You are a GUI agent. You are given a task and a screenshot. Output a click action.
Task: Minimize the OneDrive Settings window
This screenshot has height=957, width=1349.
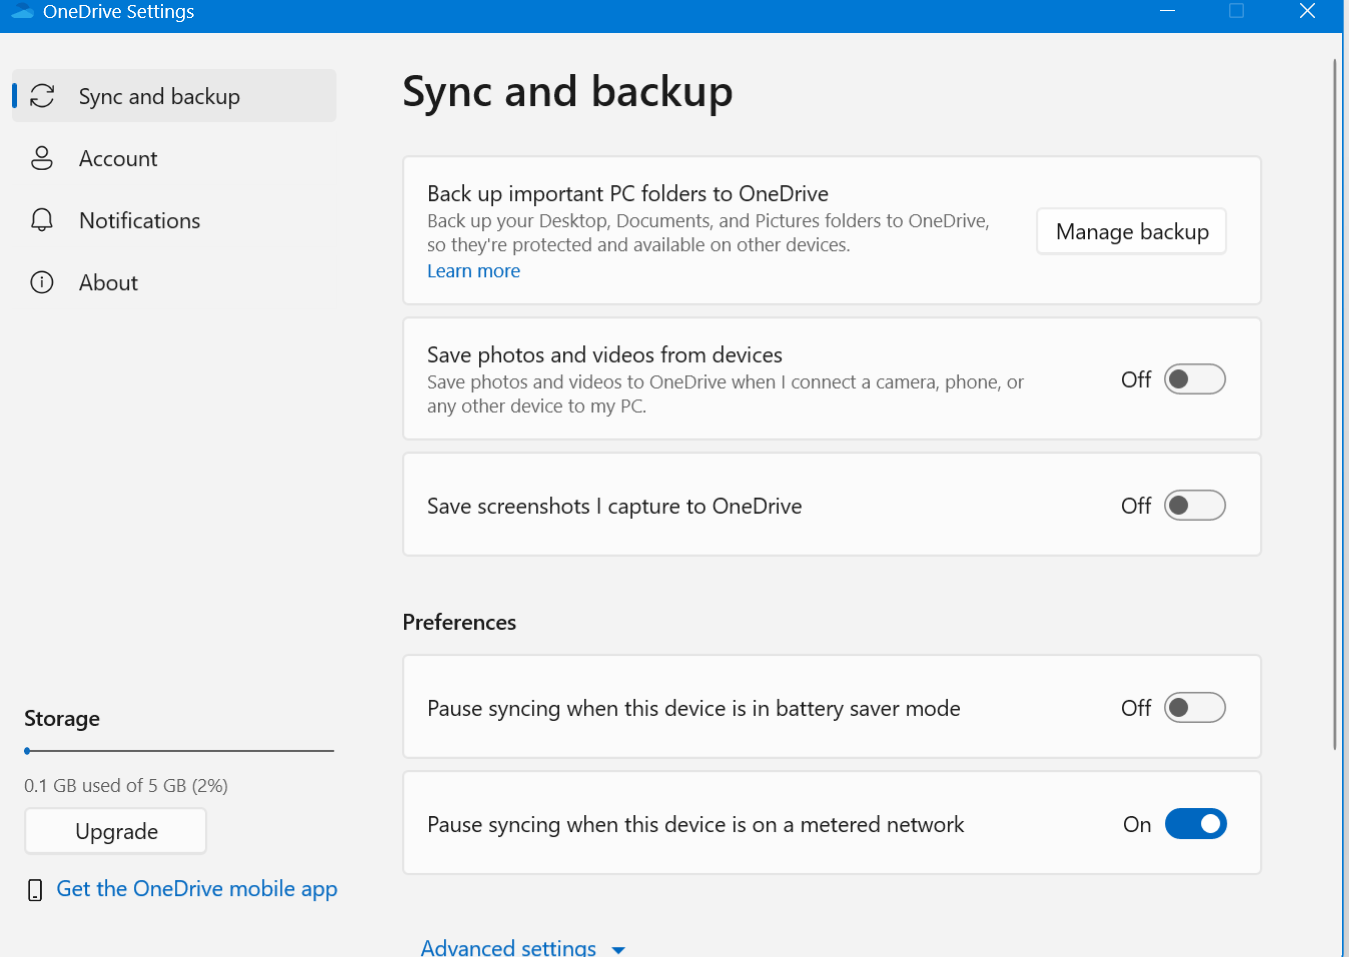click(1167, 11)
